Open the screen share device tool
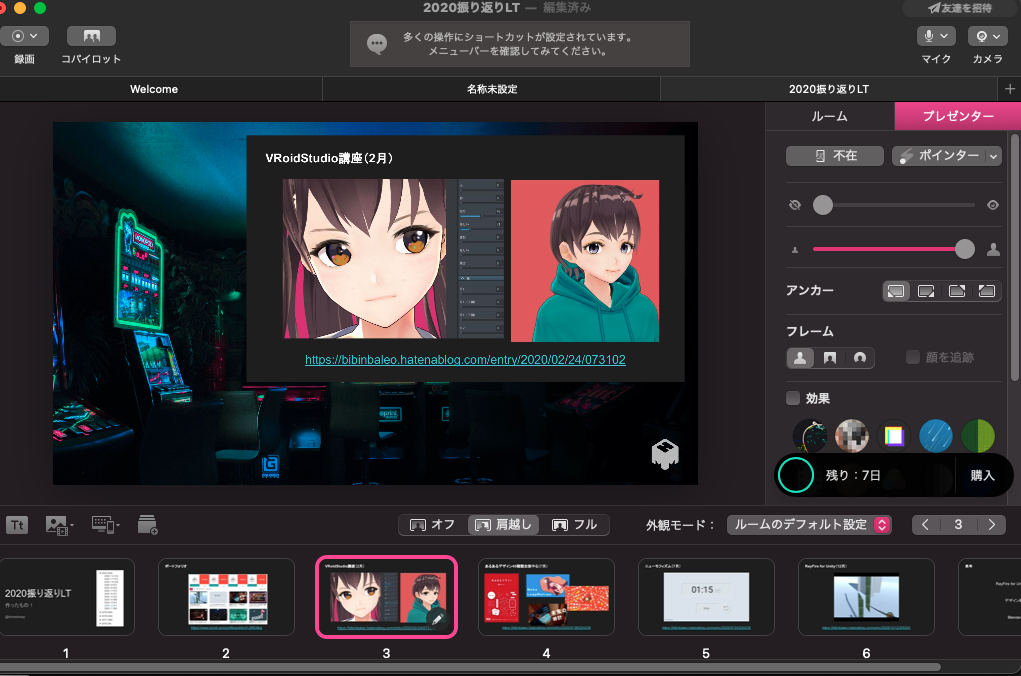The width and height of the screenshot is (1021, 676). [105, 525]
